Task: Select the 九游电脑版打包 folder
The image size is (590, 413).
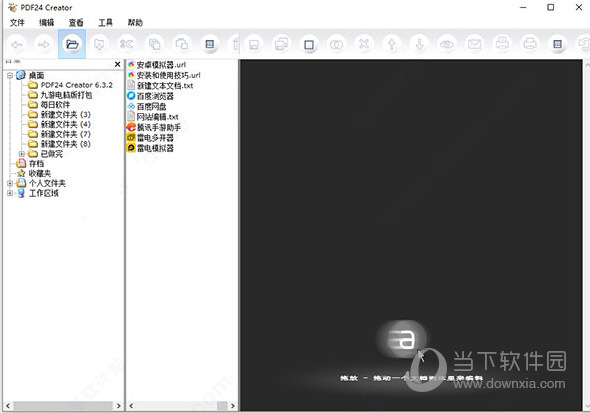Action: click(66, 95)
